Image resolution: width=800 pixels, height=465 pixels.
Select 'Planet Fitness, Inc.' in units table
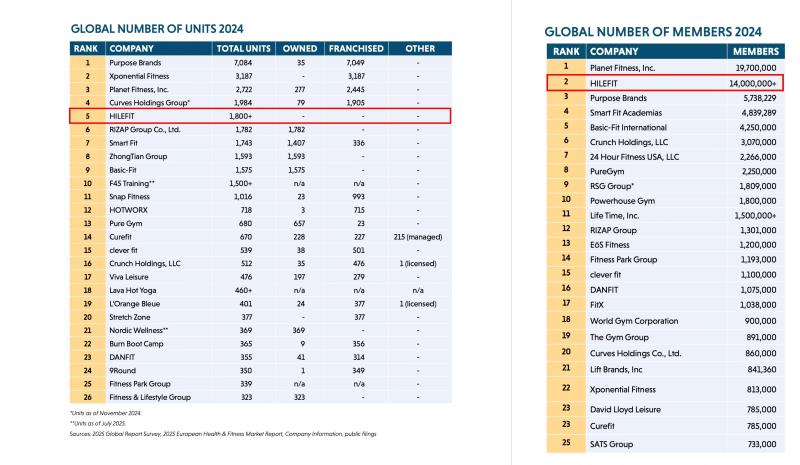pyautogui.click(x=139, y=89)
